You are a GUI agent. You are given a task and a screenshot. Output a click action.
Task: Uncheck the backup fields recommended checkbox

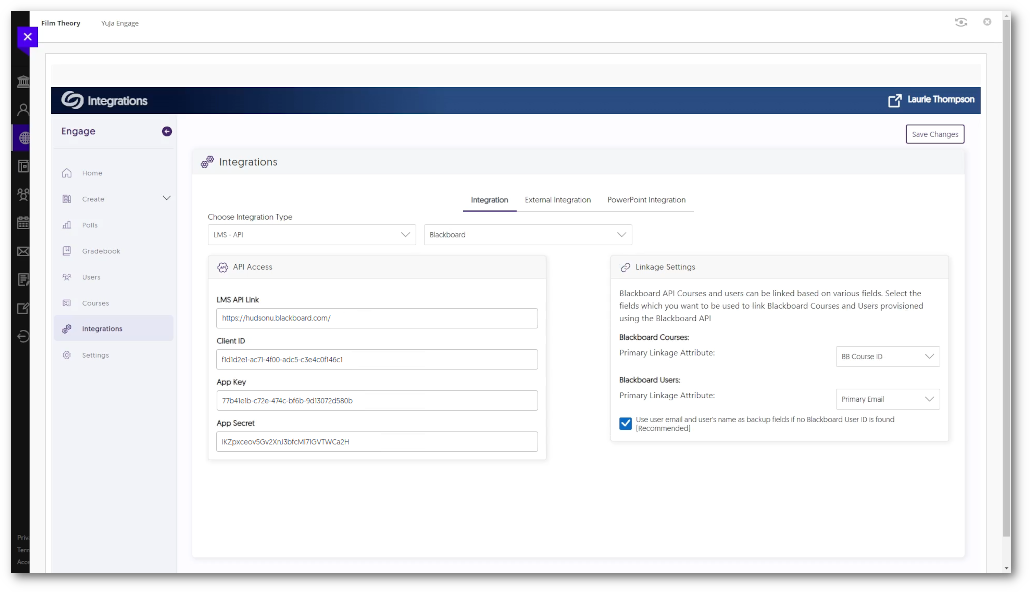(x=625, y=423)
